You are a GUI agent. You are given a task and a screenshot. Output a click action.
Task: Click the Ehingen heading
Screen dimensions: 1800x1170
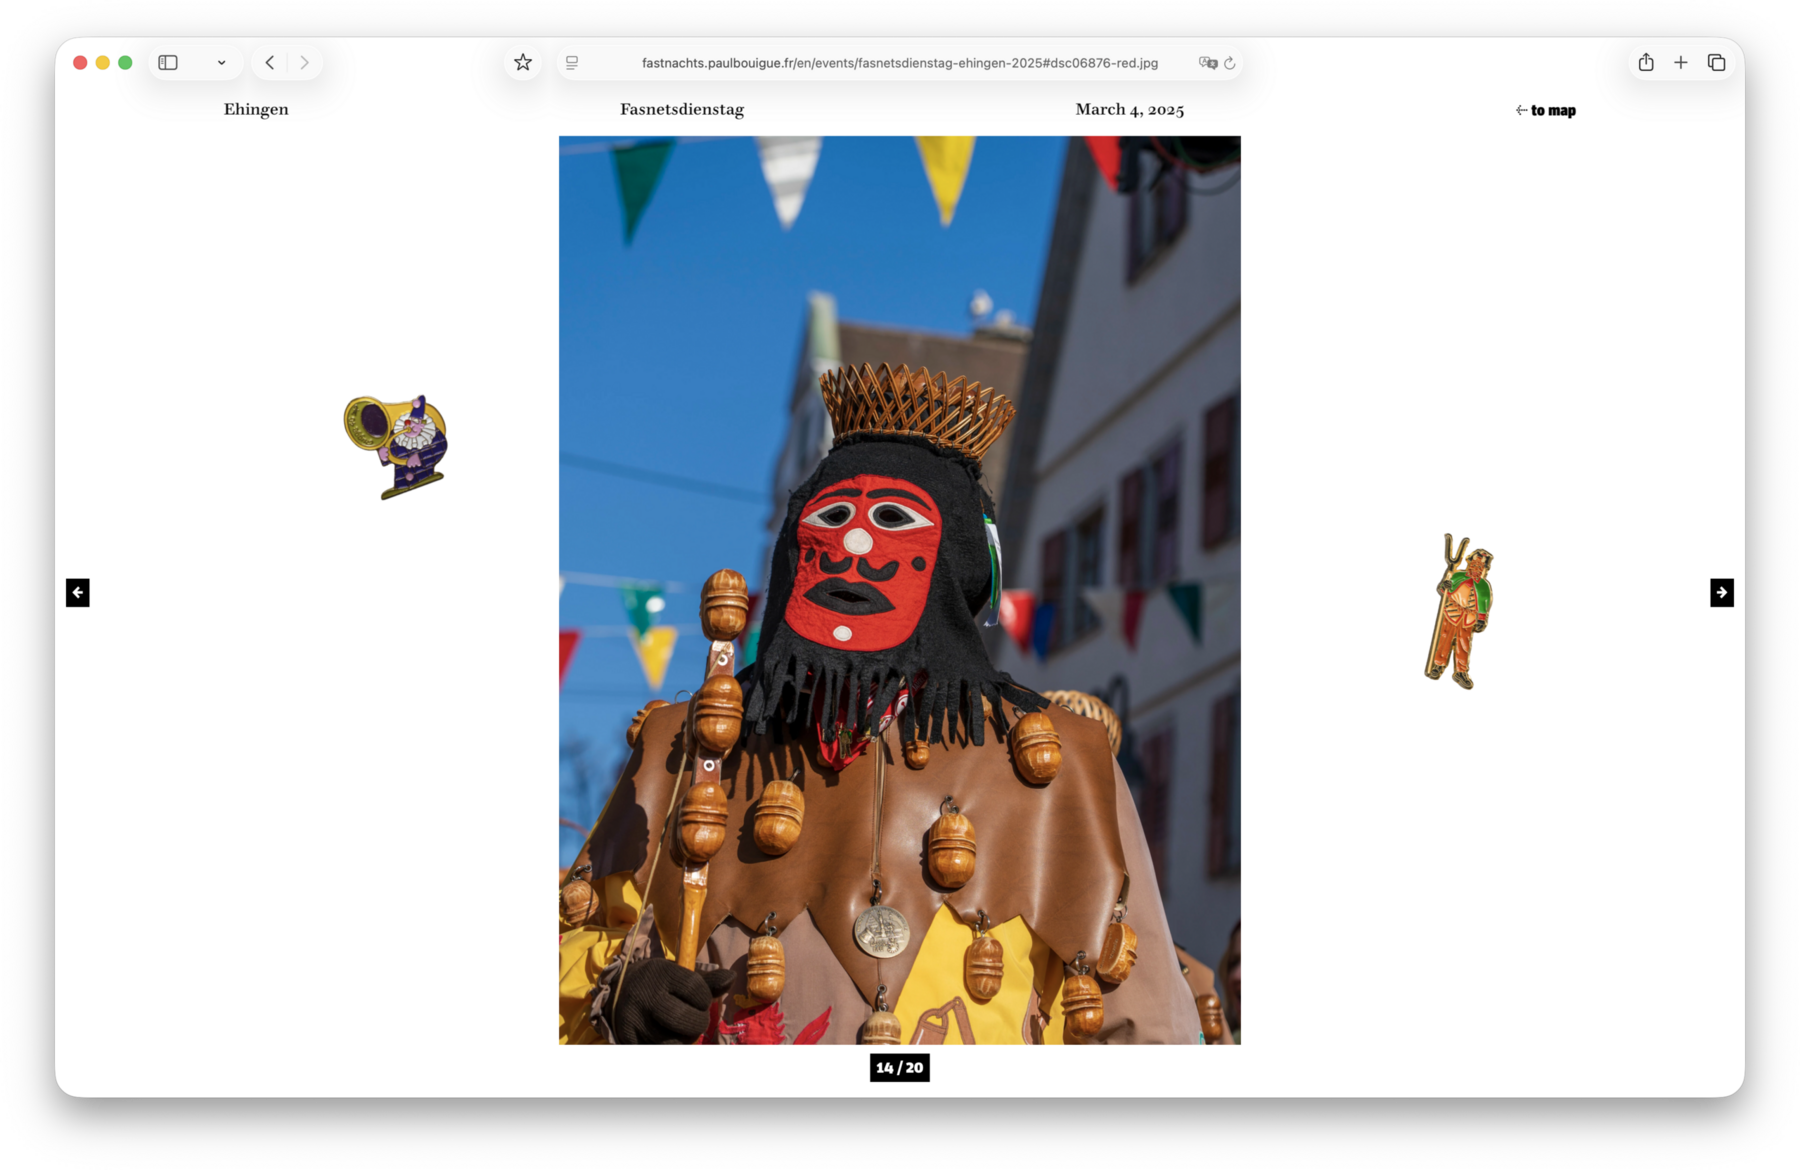point(256,110)
